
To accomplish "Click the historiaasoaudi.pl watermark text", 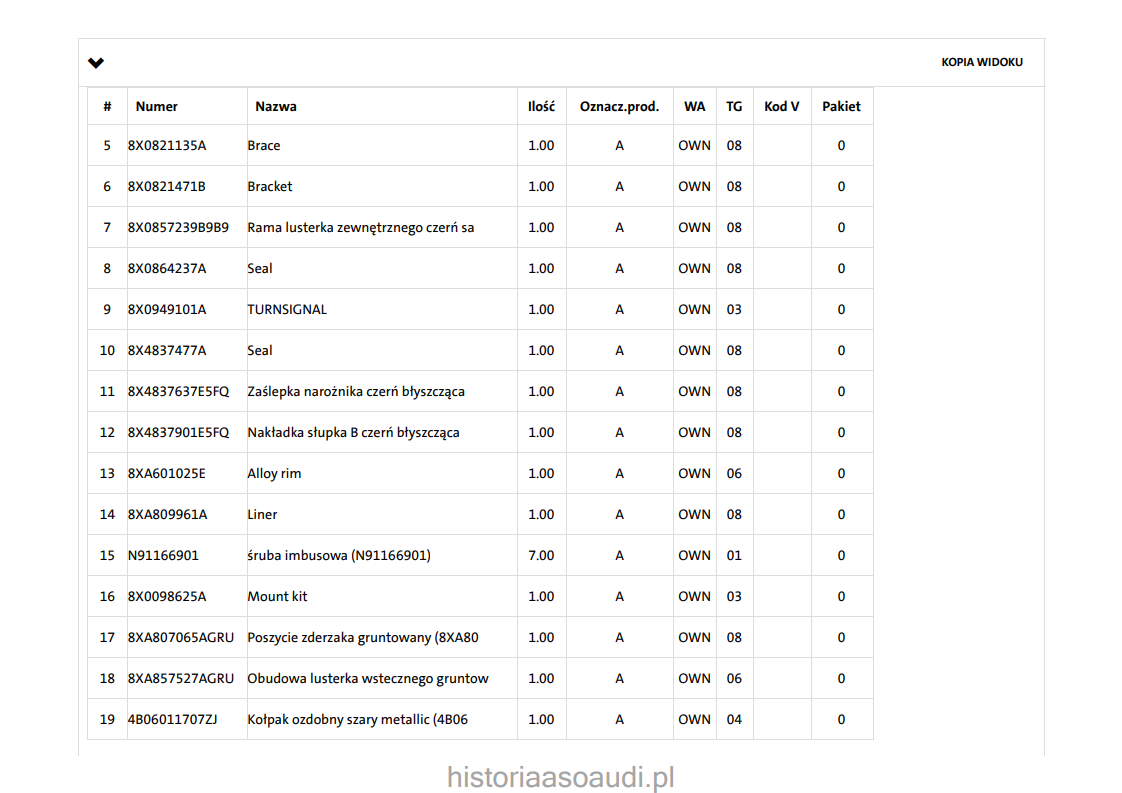I will pyautogui.click(x=561, y=777).
